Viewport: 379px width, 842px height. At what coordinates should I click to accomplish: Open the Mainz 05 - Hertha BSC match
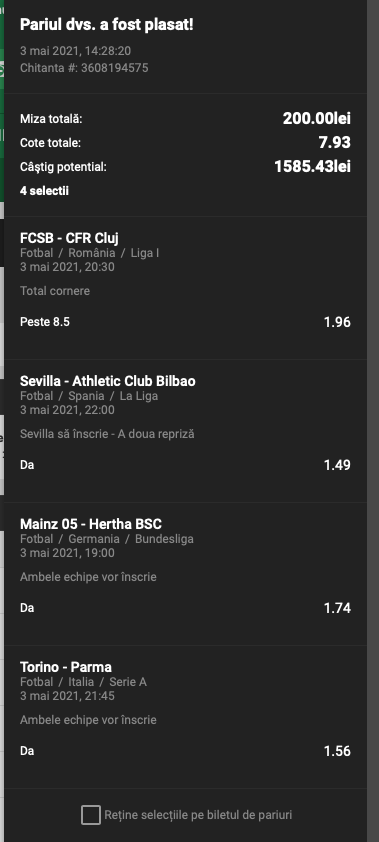(x=91, y=524)
